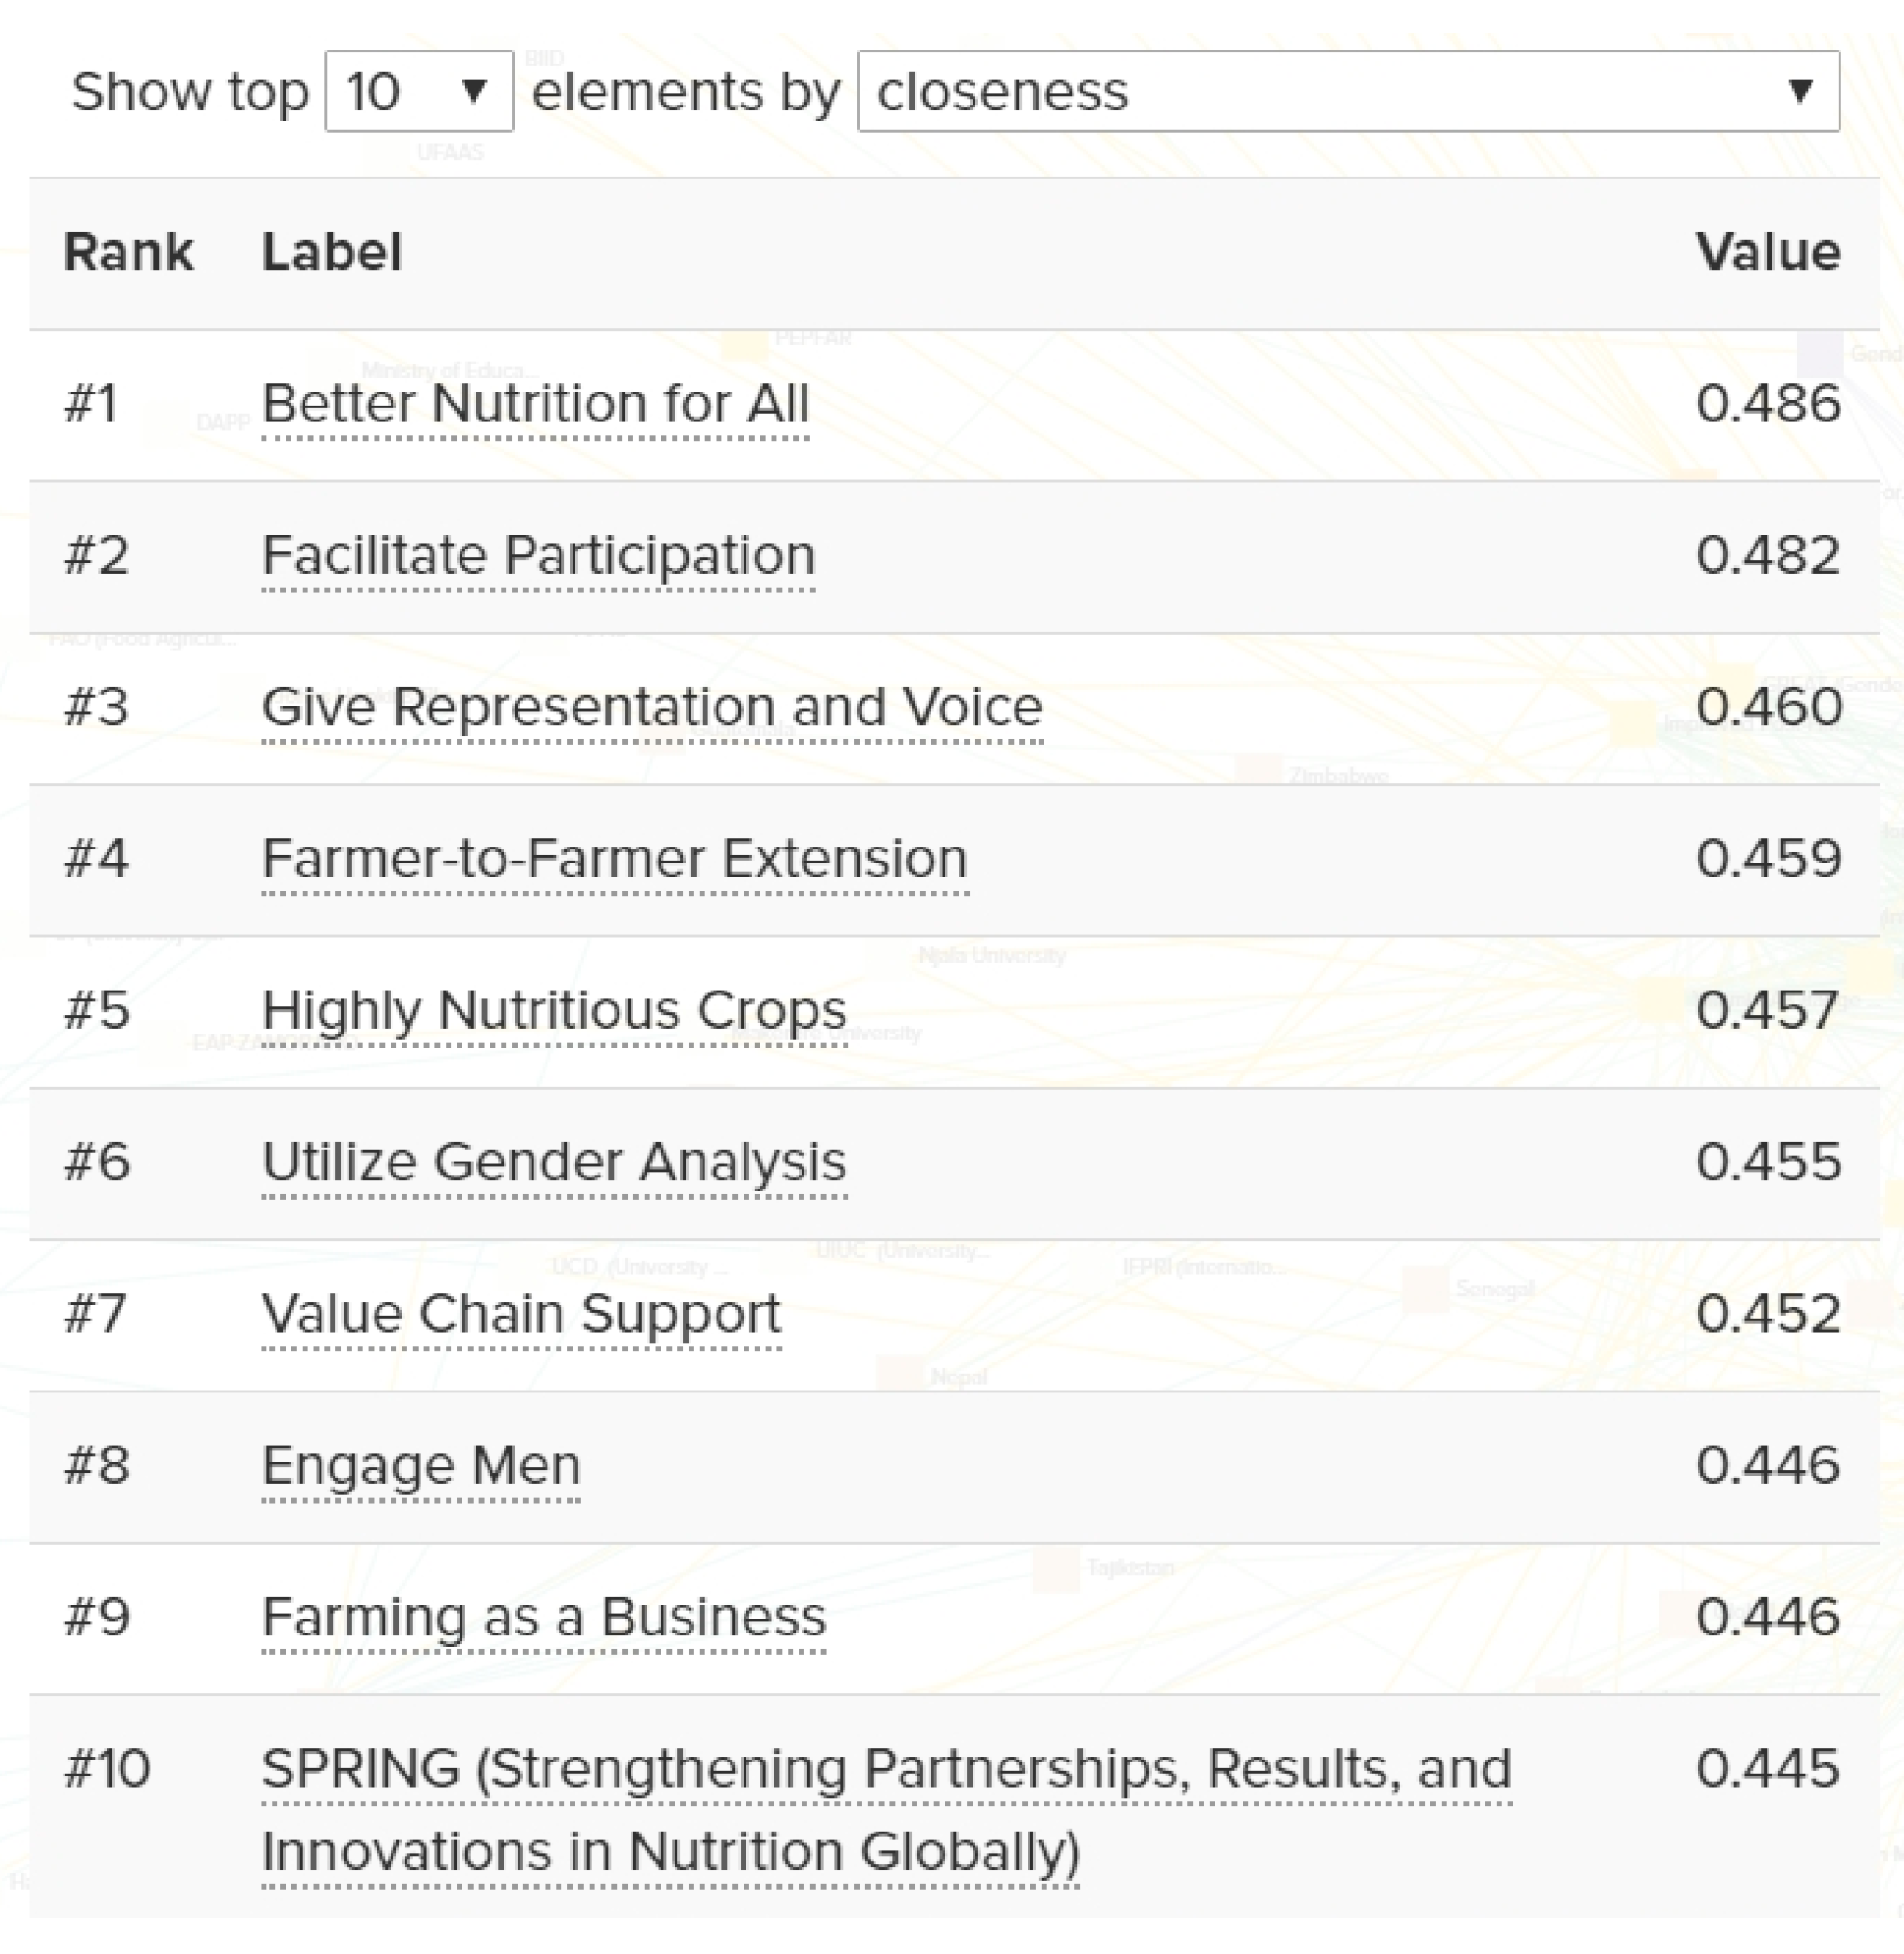Click the 0.486 value in row one
The width and height of the screenshot is (1904, 1954).
click(x=1768, y=404)
